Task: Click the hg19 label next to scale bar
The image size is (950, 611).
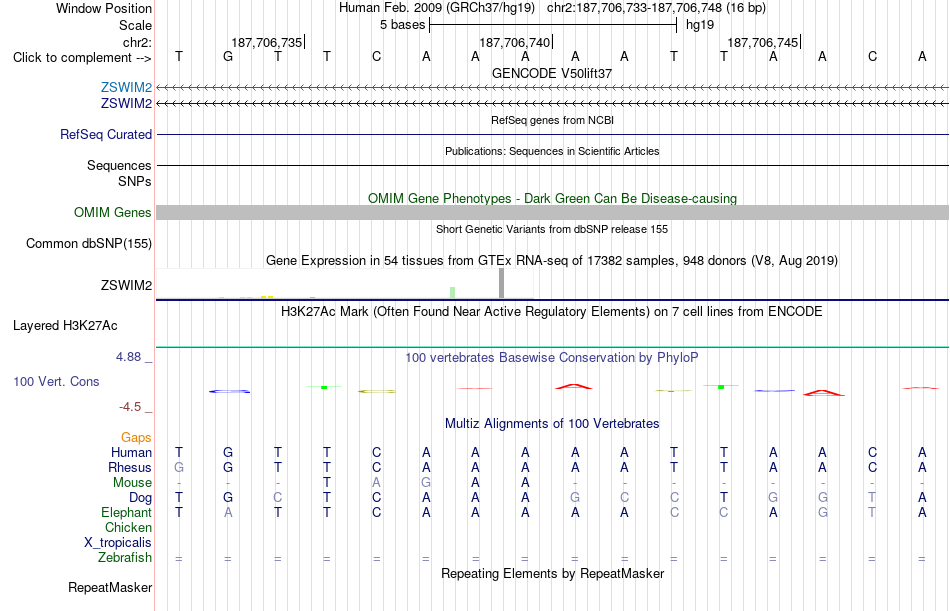Action: pyautogui.click(x=700, y=25)
